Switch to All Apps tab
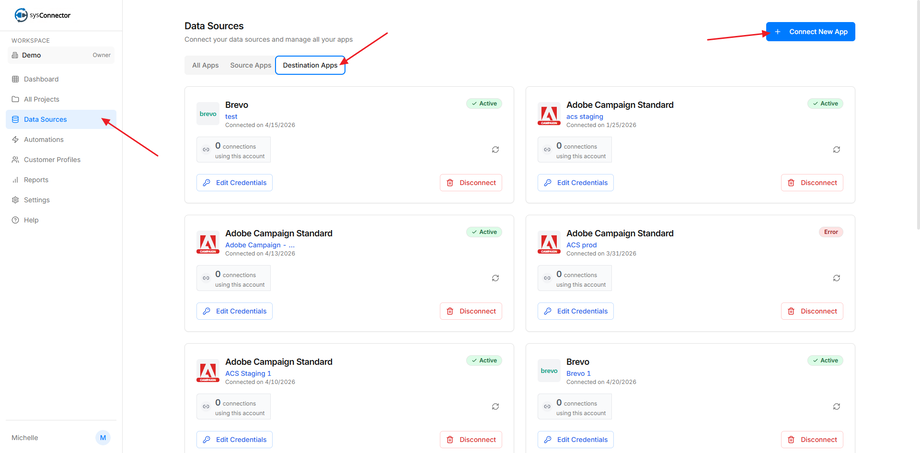The image size is (920, 453). click(x=205, y=66)
